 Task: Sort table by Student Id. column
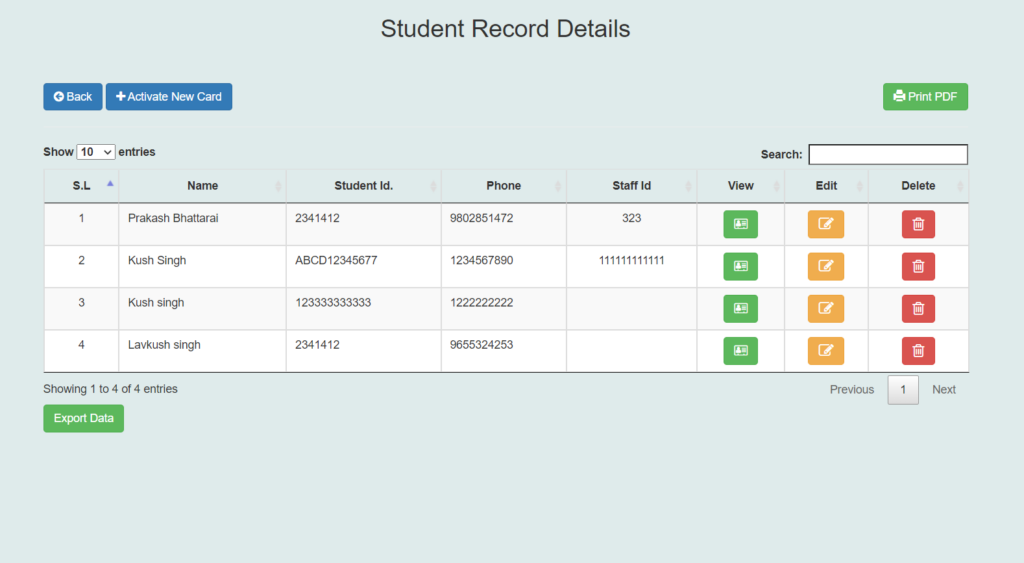(x=364, y=186)
